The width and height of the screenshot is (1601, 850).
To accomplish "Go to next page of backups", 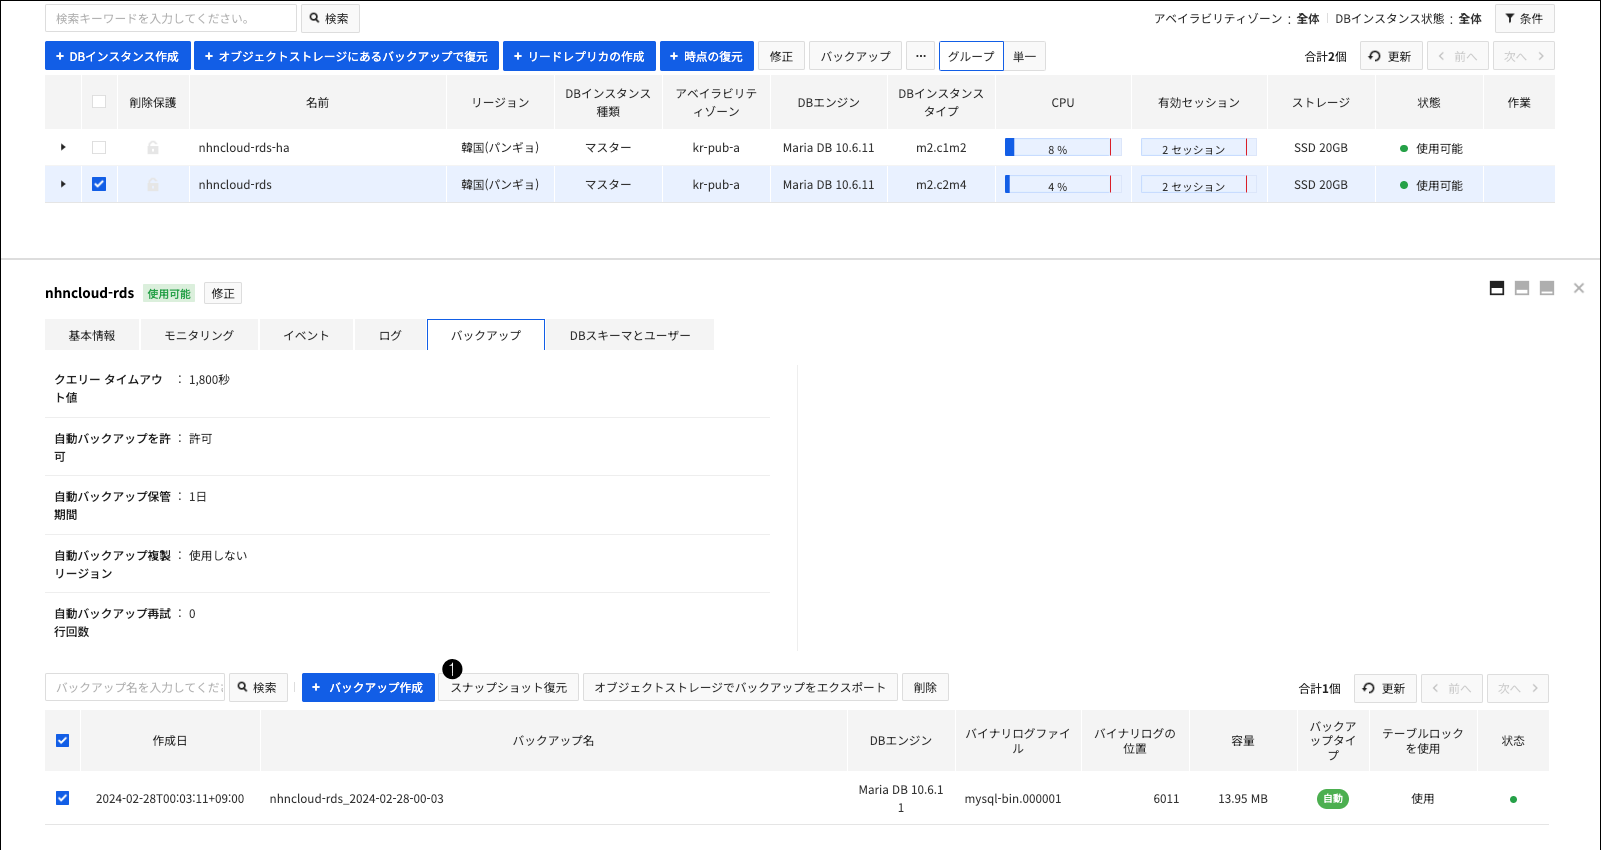I will pos(1518,689).
